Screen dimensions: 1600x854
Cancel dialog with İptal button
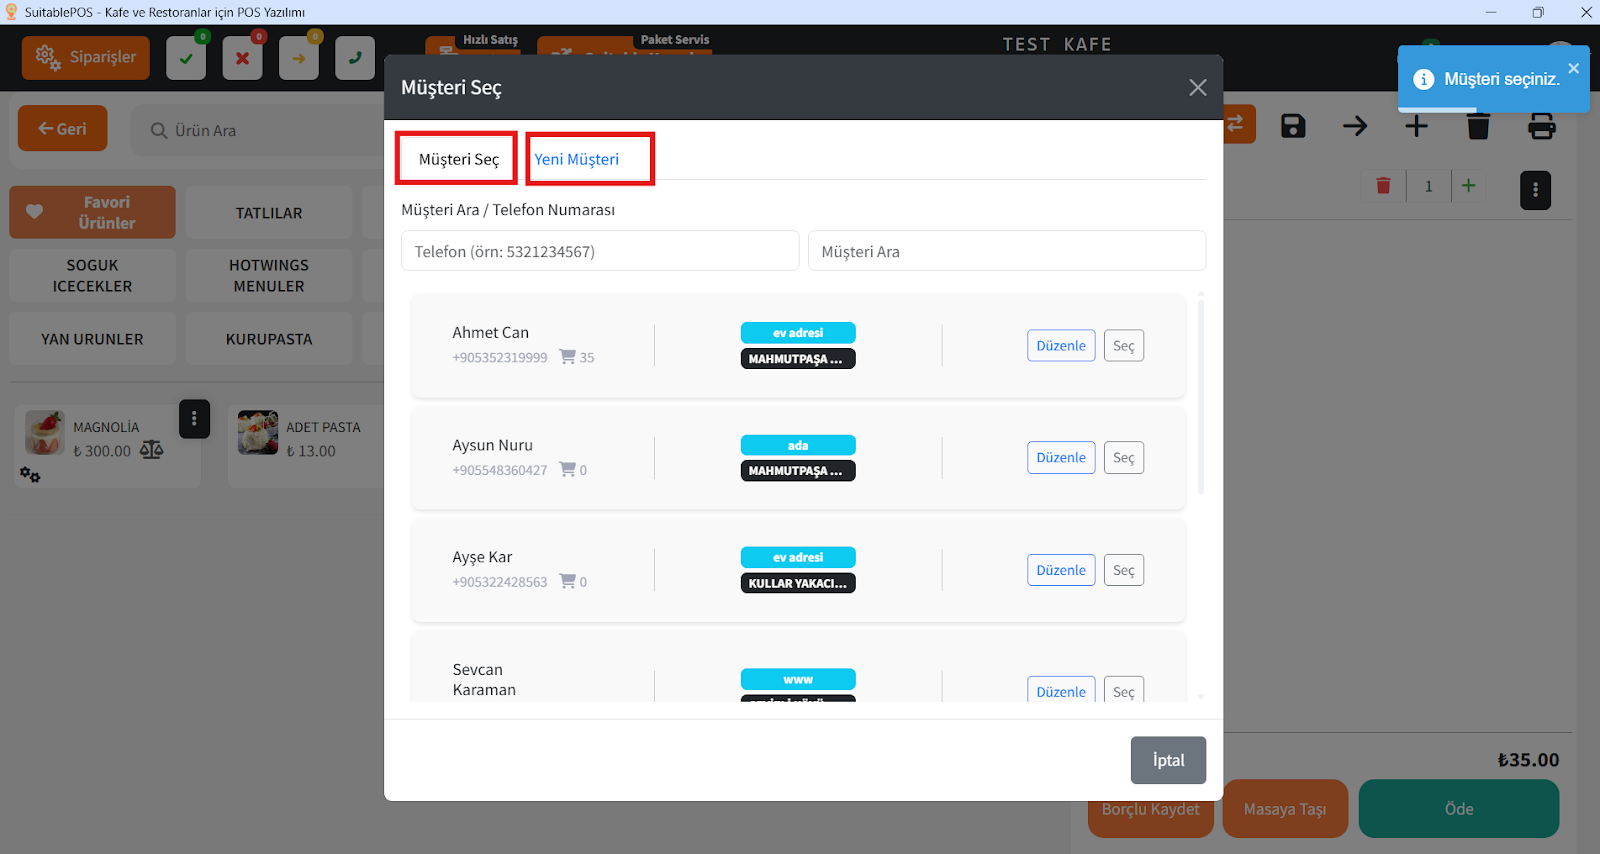1167,760
